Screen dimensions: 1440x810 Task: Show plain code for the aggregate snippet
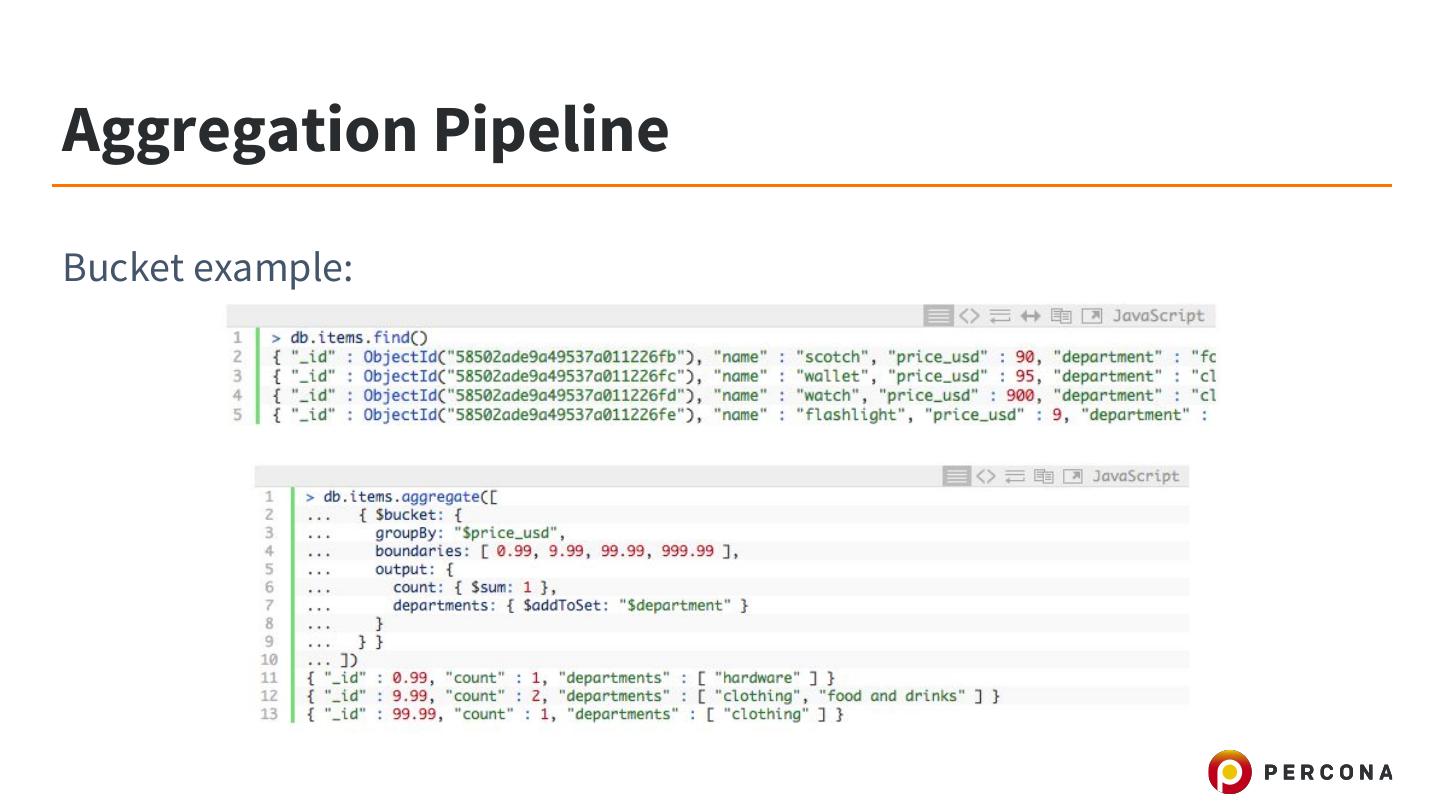986,477
